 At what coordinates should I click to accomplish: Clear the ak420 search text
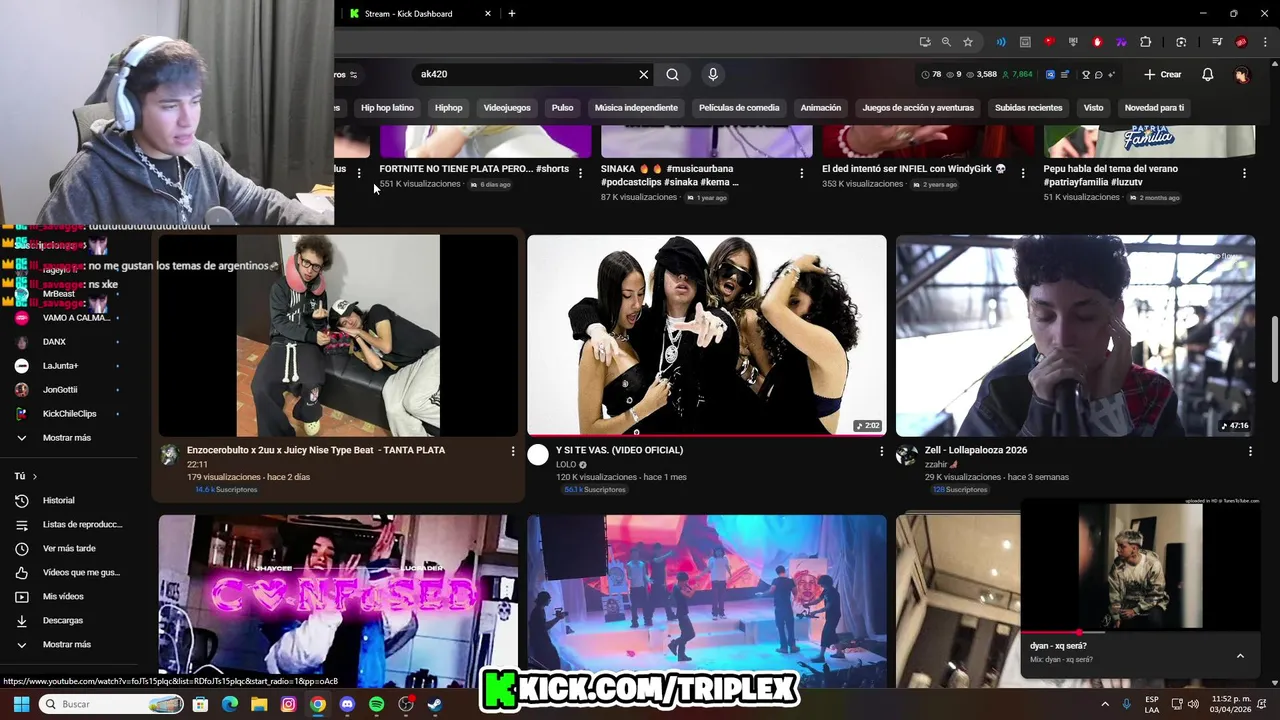[644, 74]
